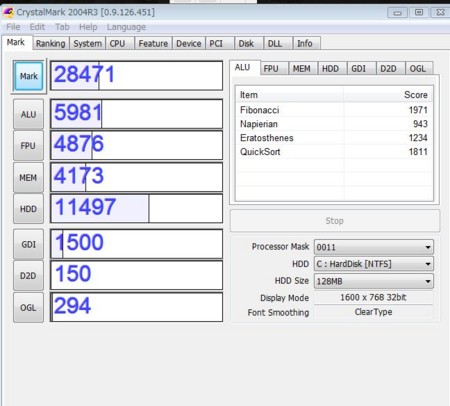The width and height of the screenshot is (450, 406).
Task: Expand the HDD Size 128MB dropdown
Action: tap(374, 281)
